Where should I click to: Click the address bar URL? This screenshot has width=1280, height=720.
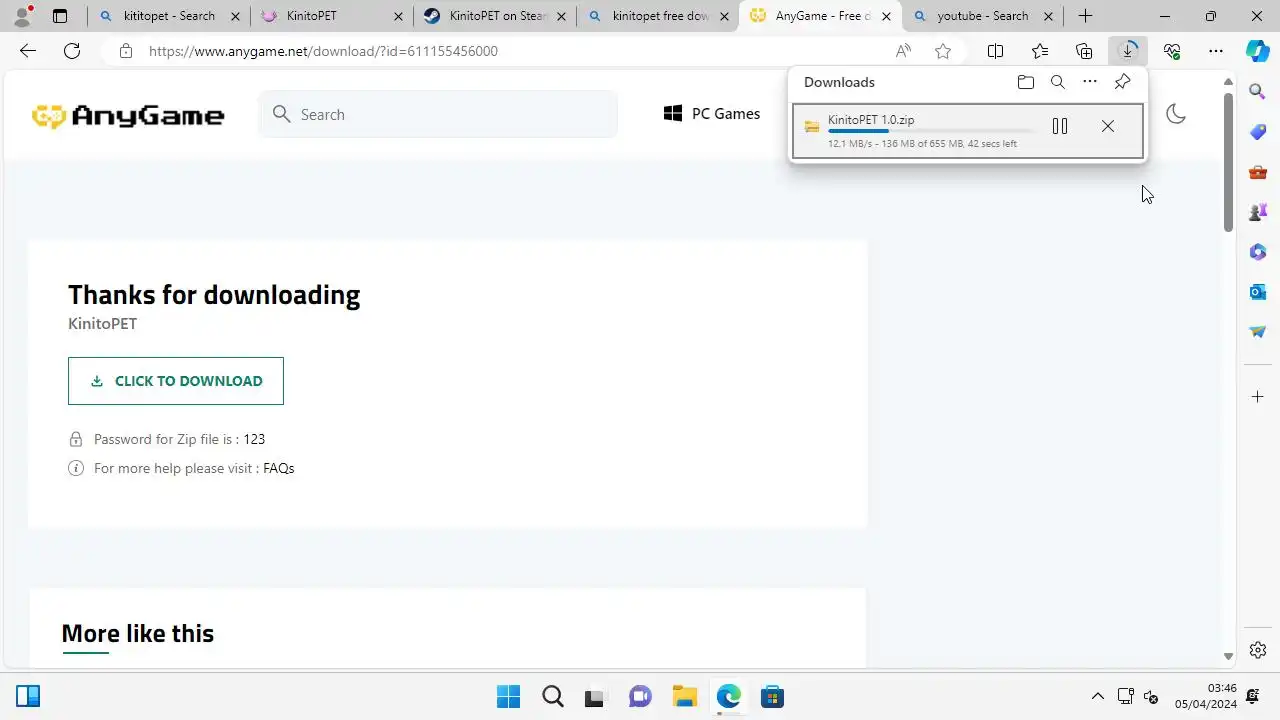coord(323,51)
